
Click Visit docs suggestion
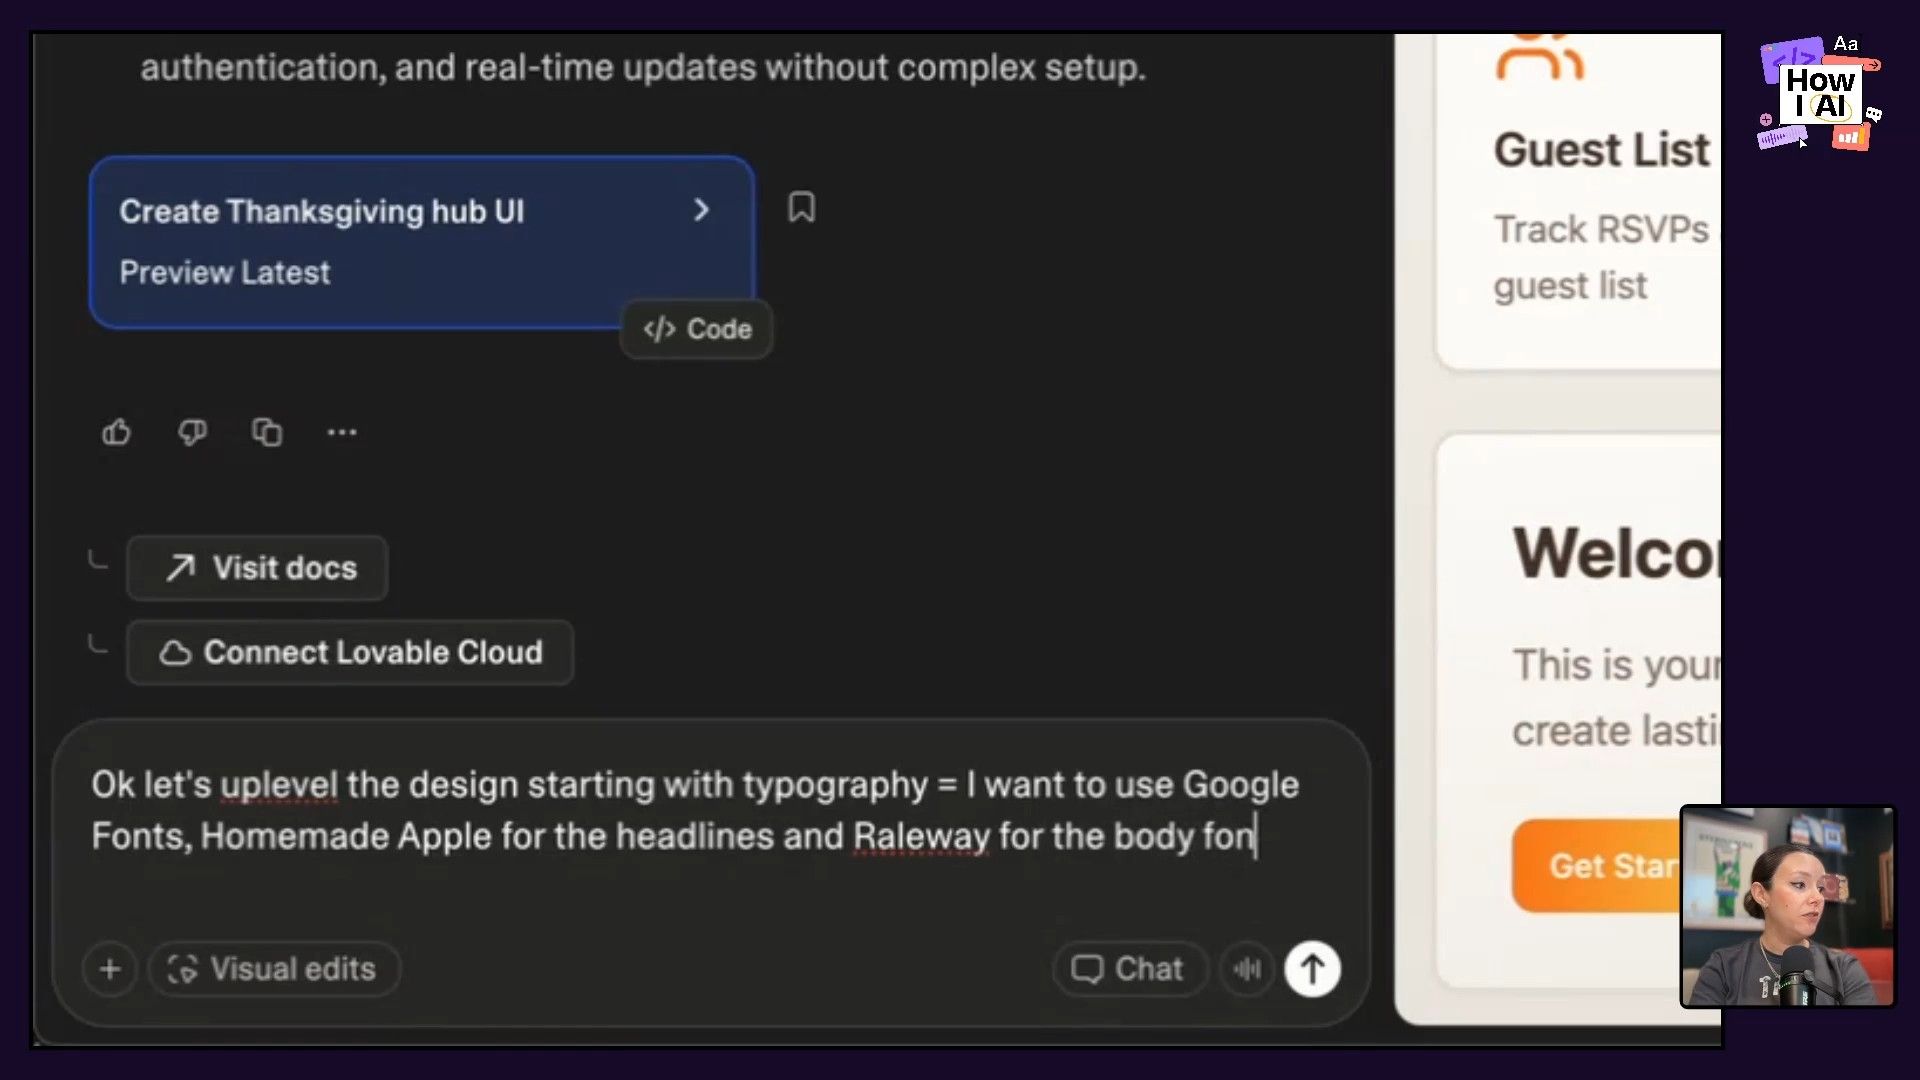tap(257, 568)
